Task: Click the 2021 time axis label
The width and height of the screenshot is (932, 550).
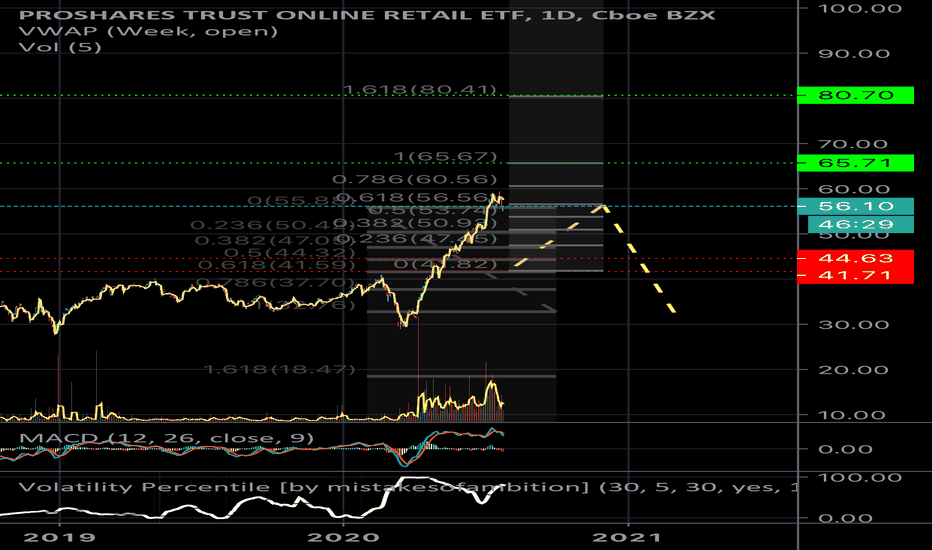Action: 628,538
